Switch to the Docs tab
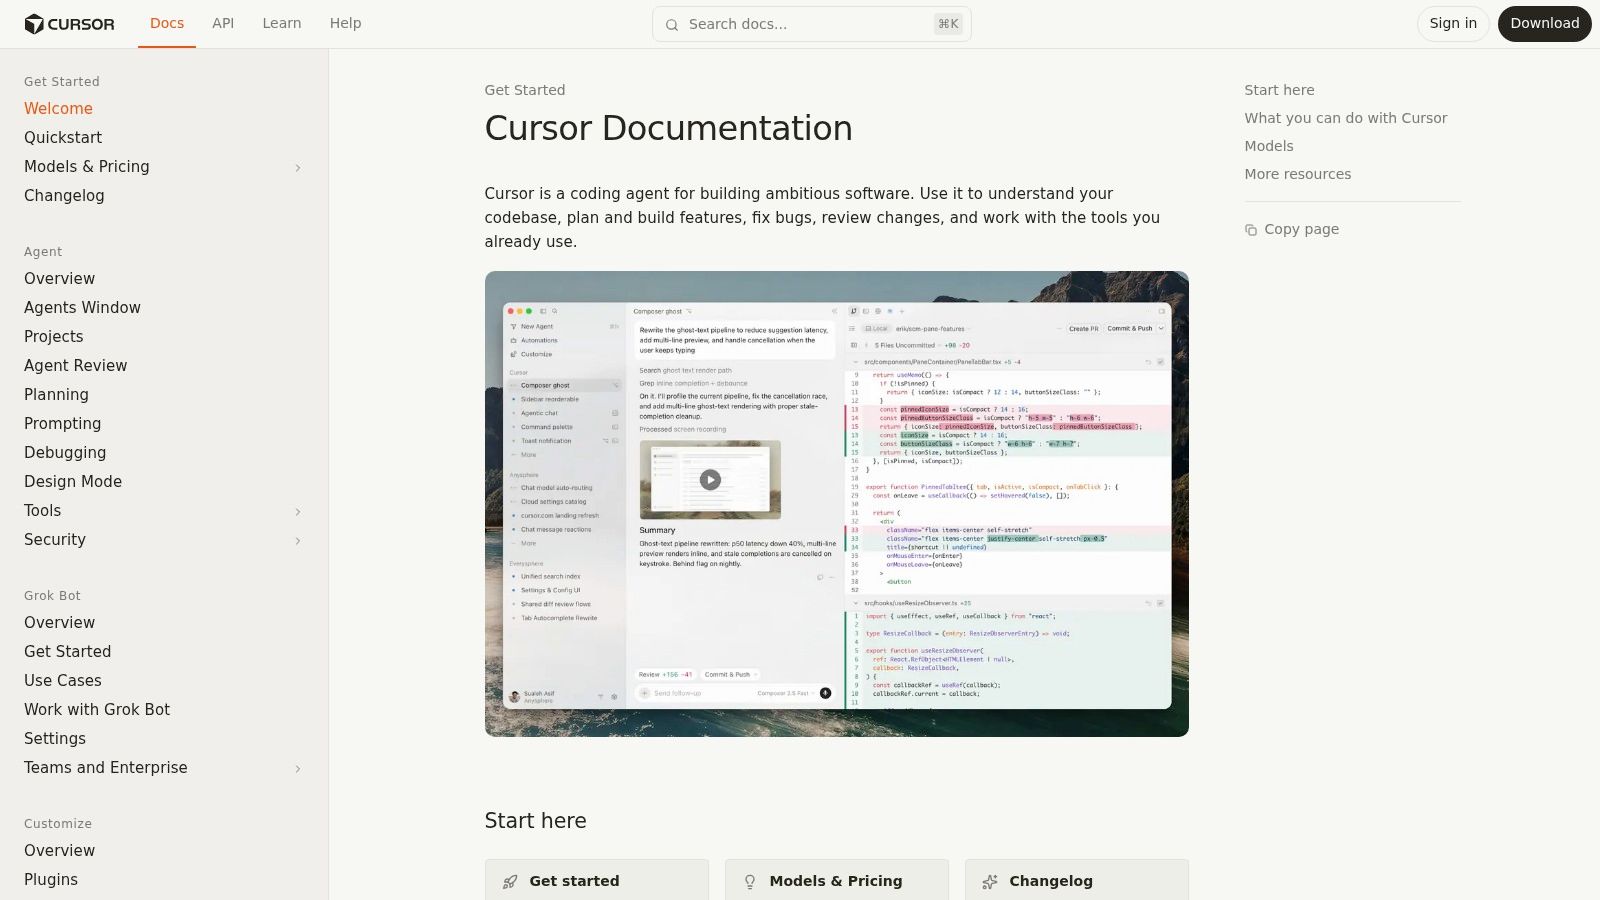Image resolution: width=1600 pixels, height=900 pixels. pos(167,23)
